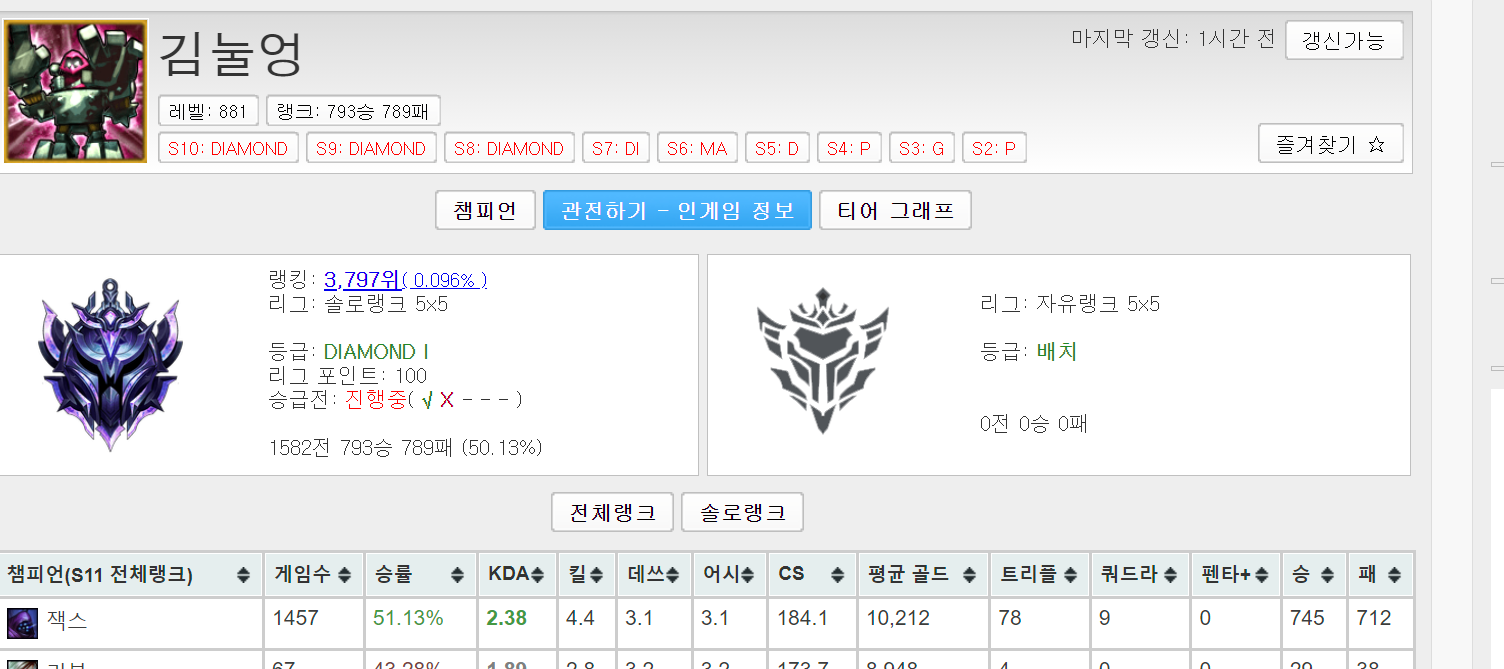Click the 랭크: 793승 789패 badge
Viewport: 1504px width, 669px height.
(x=354, y=110)
